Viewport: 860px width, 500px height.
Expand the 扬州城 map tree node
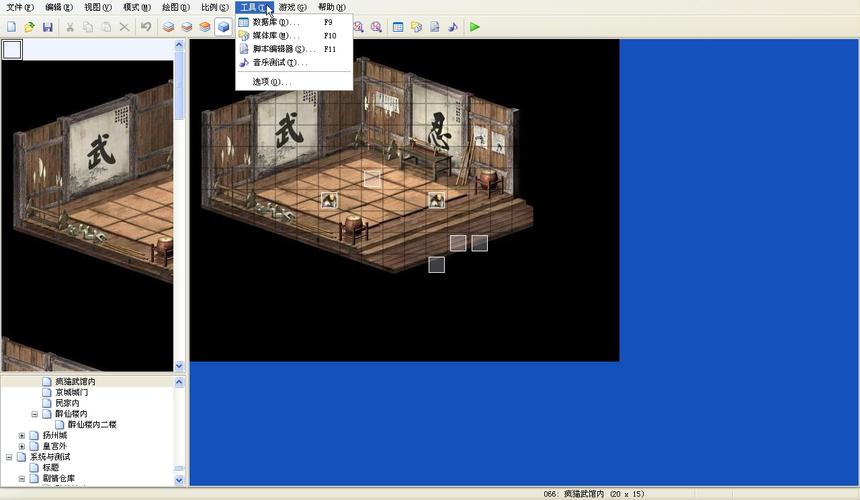[22, 436]
